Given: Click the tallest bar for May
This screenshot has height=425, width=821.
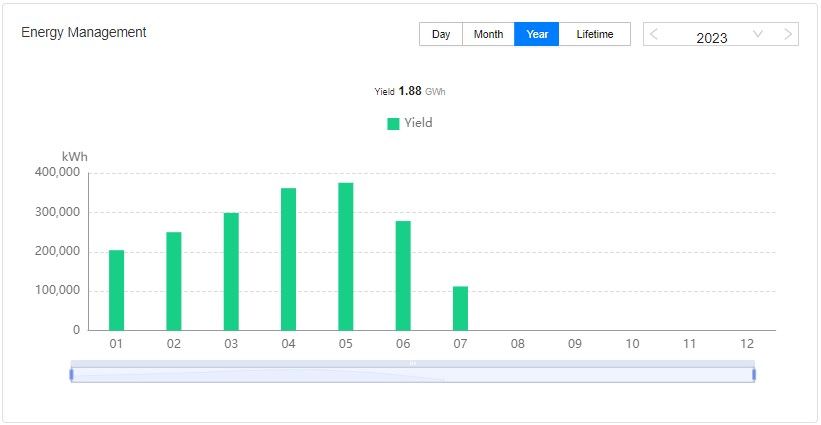Looking at the screenshot, I should pos(346,256).
